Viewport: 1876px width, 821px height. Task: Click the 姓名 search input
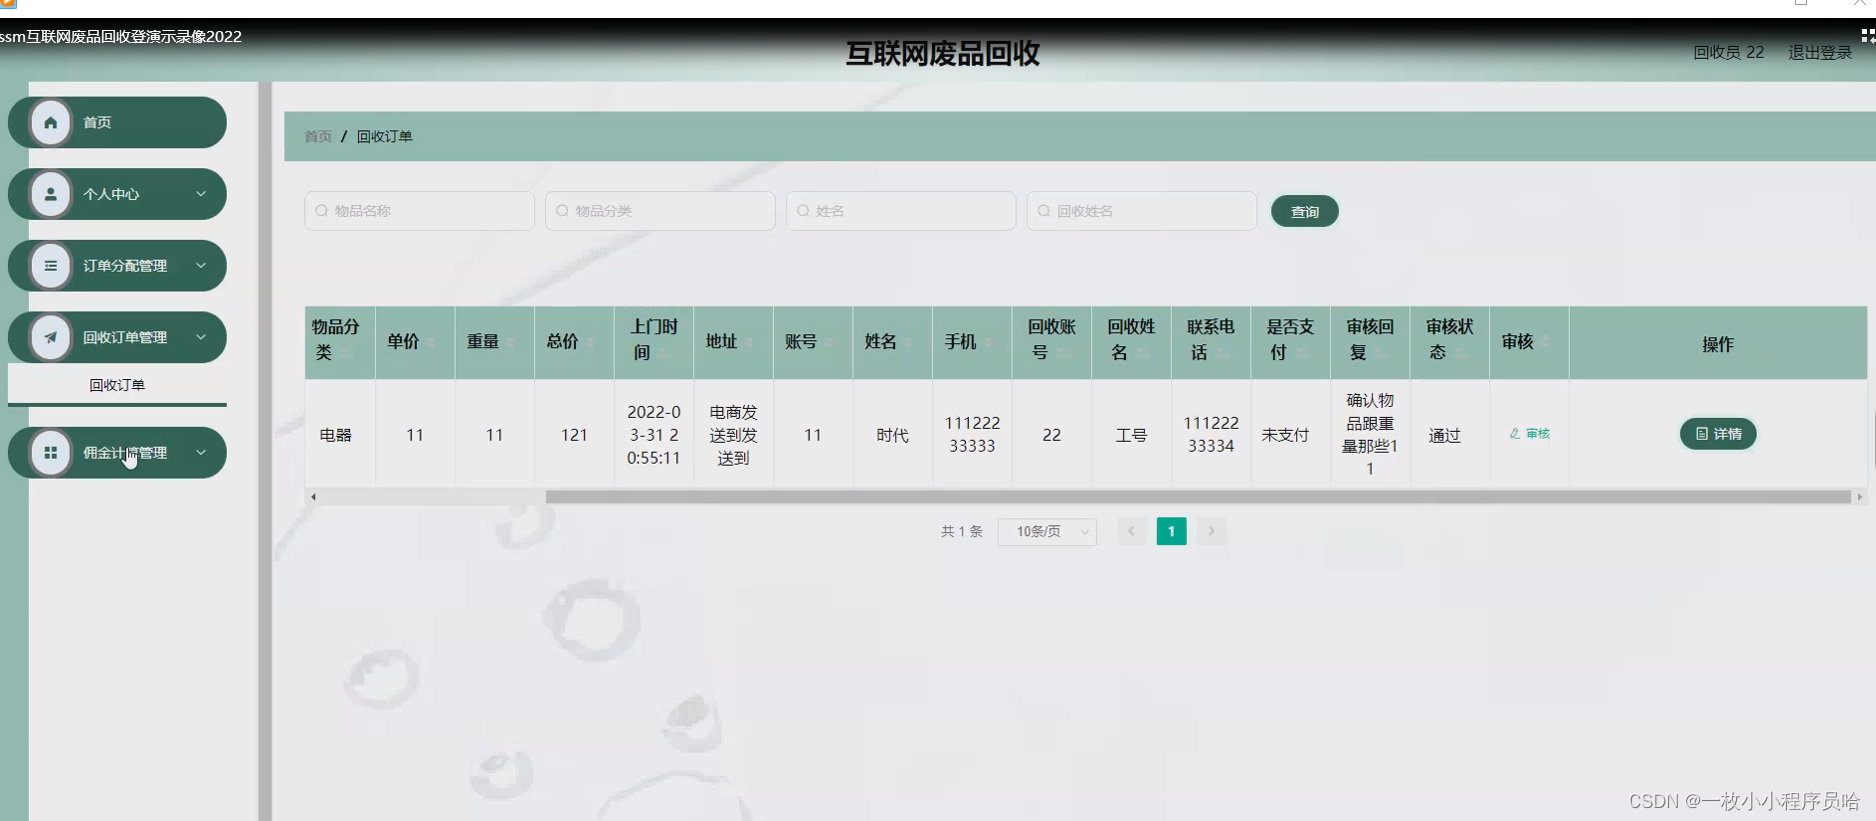click(901, 211)
